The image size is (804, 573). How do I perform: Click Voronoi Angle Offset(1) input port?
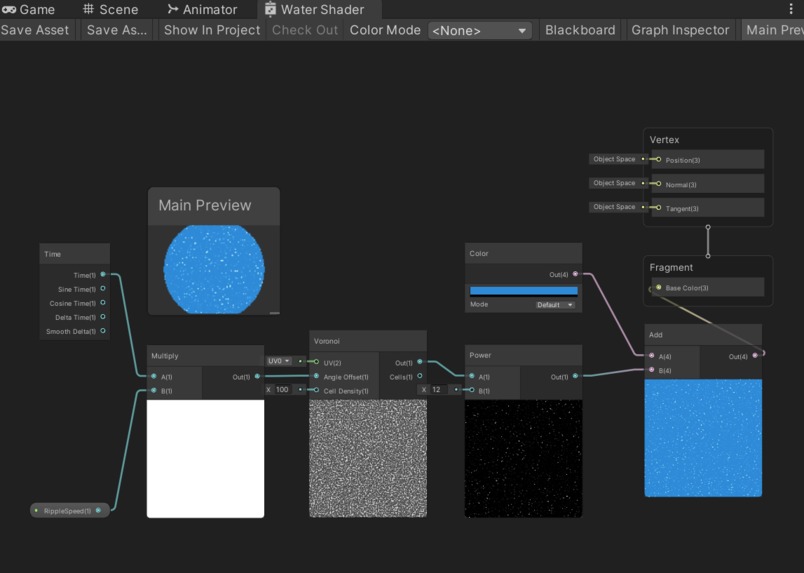point(316,377)
